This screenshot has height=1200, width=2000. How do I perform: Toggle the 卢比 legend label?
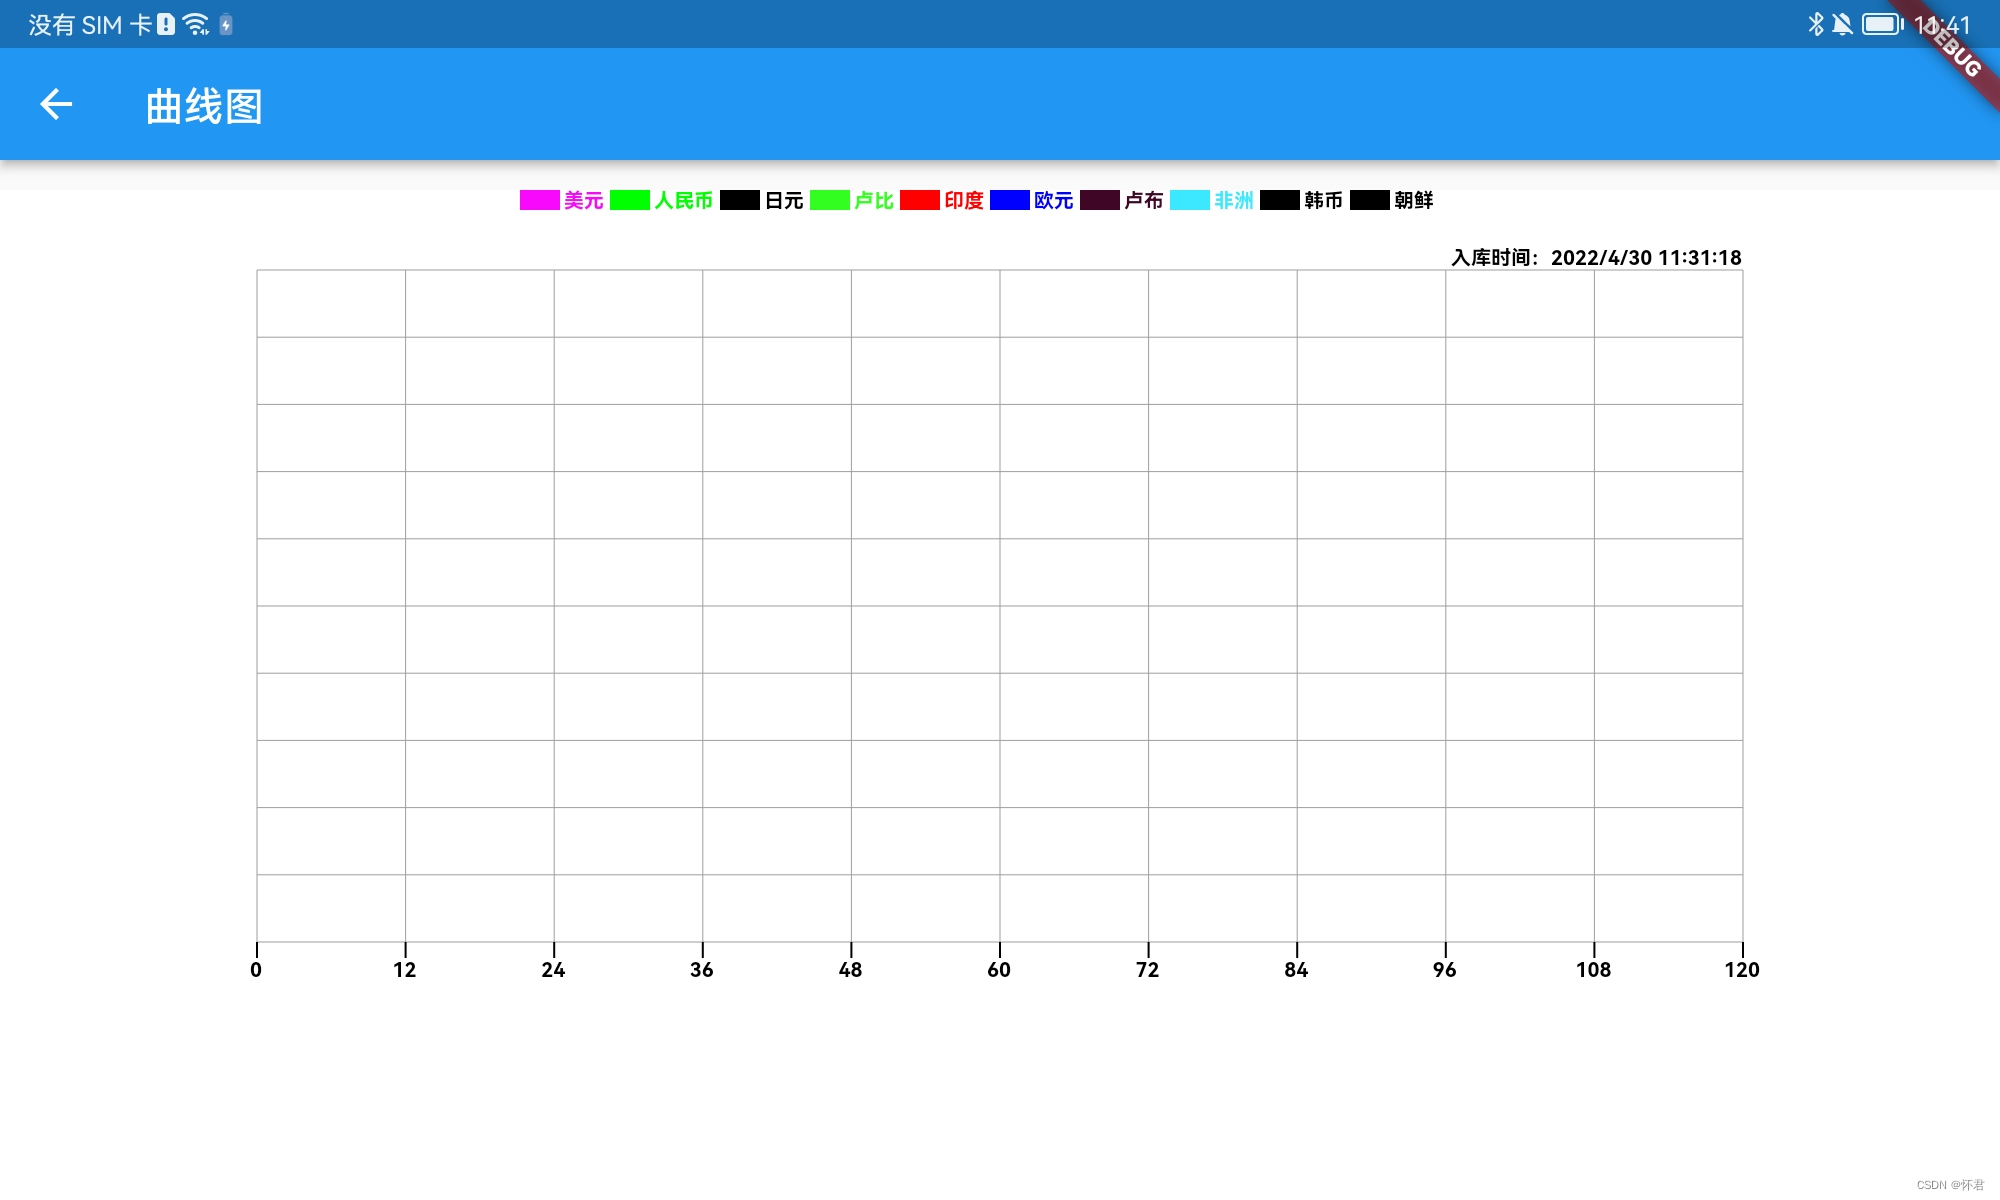coord(874,200)
